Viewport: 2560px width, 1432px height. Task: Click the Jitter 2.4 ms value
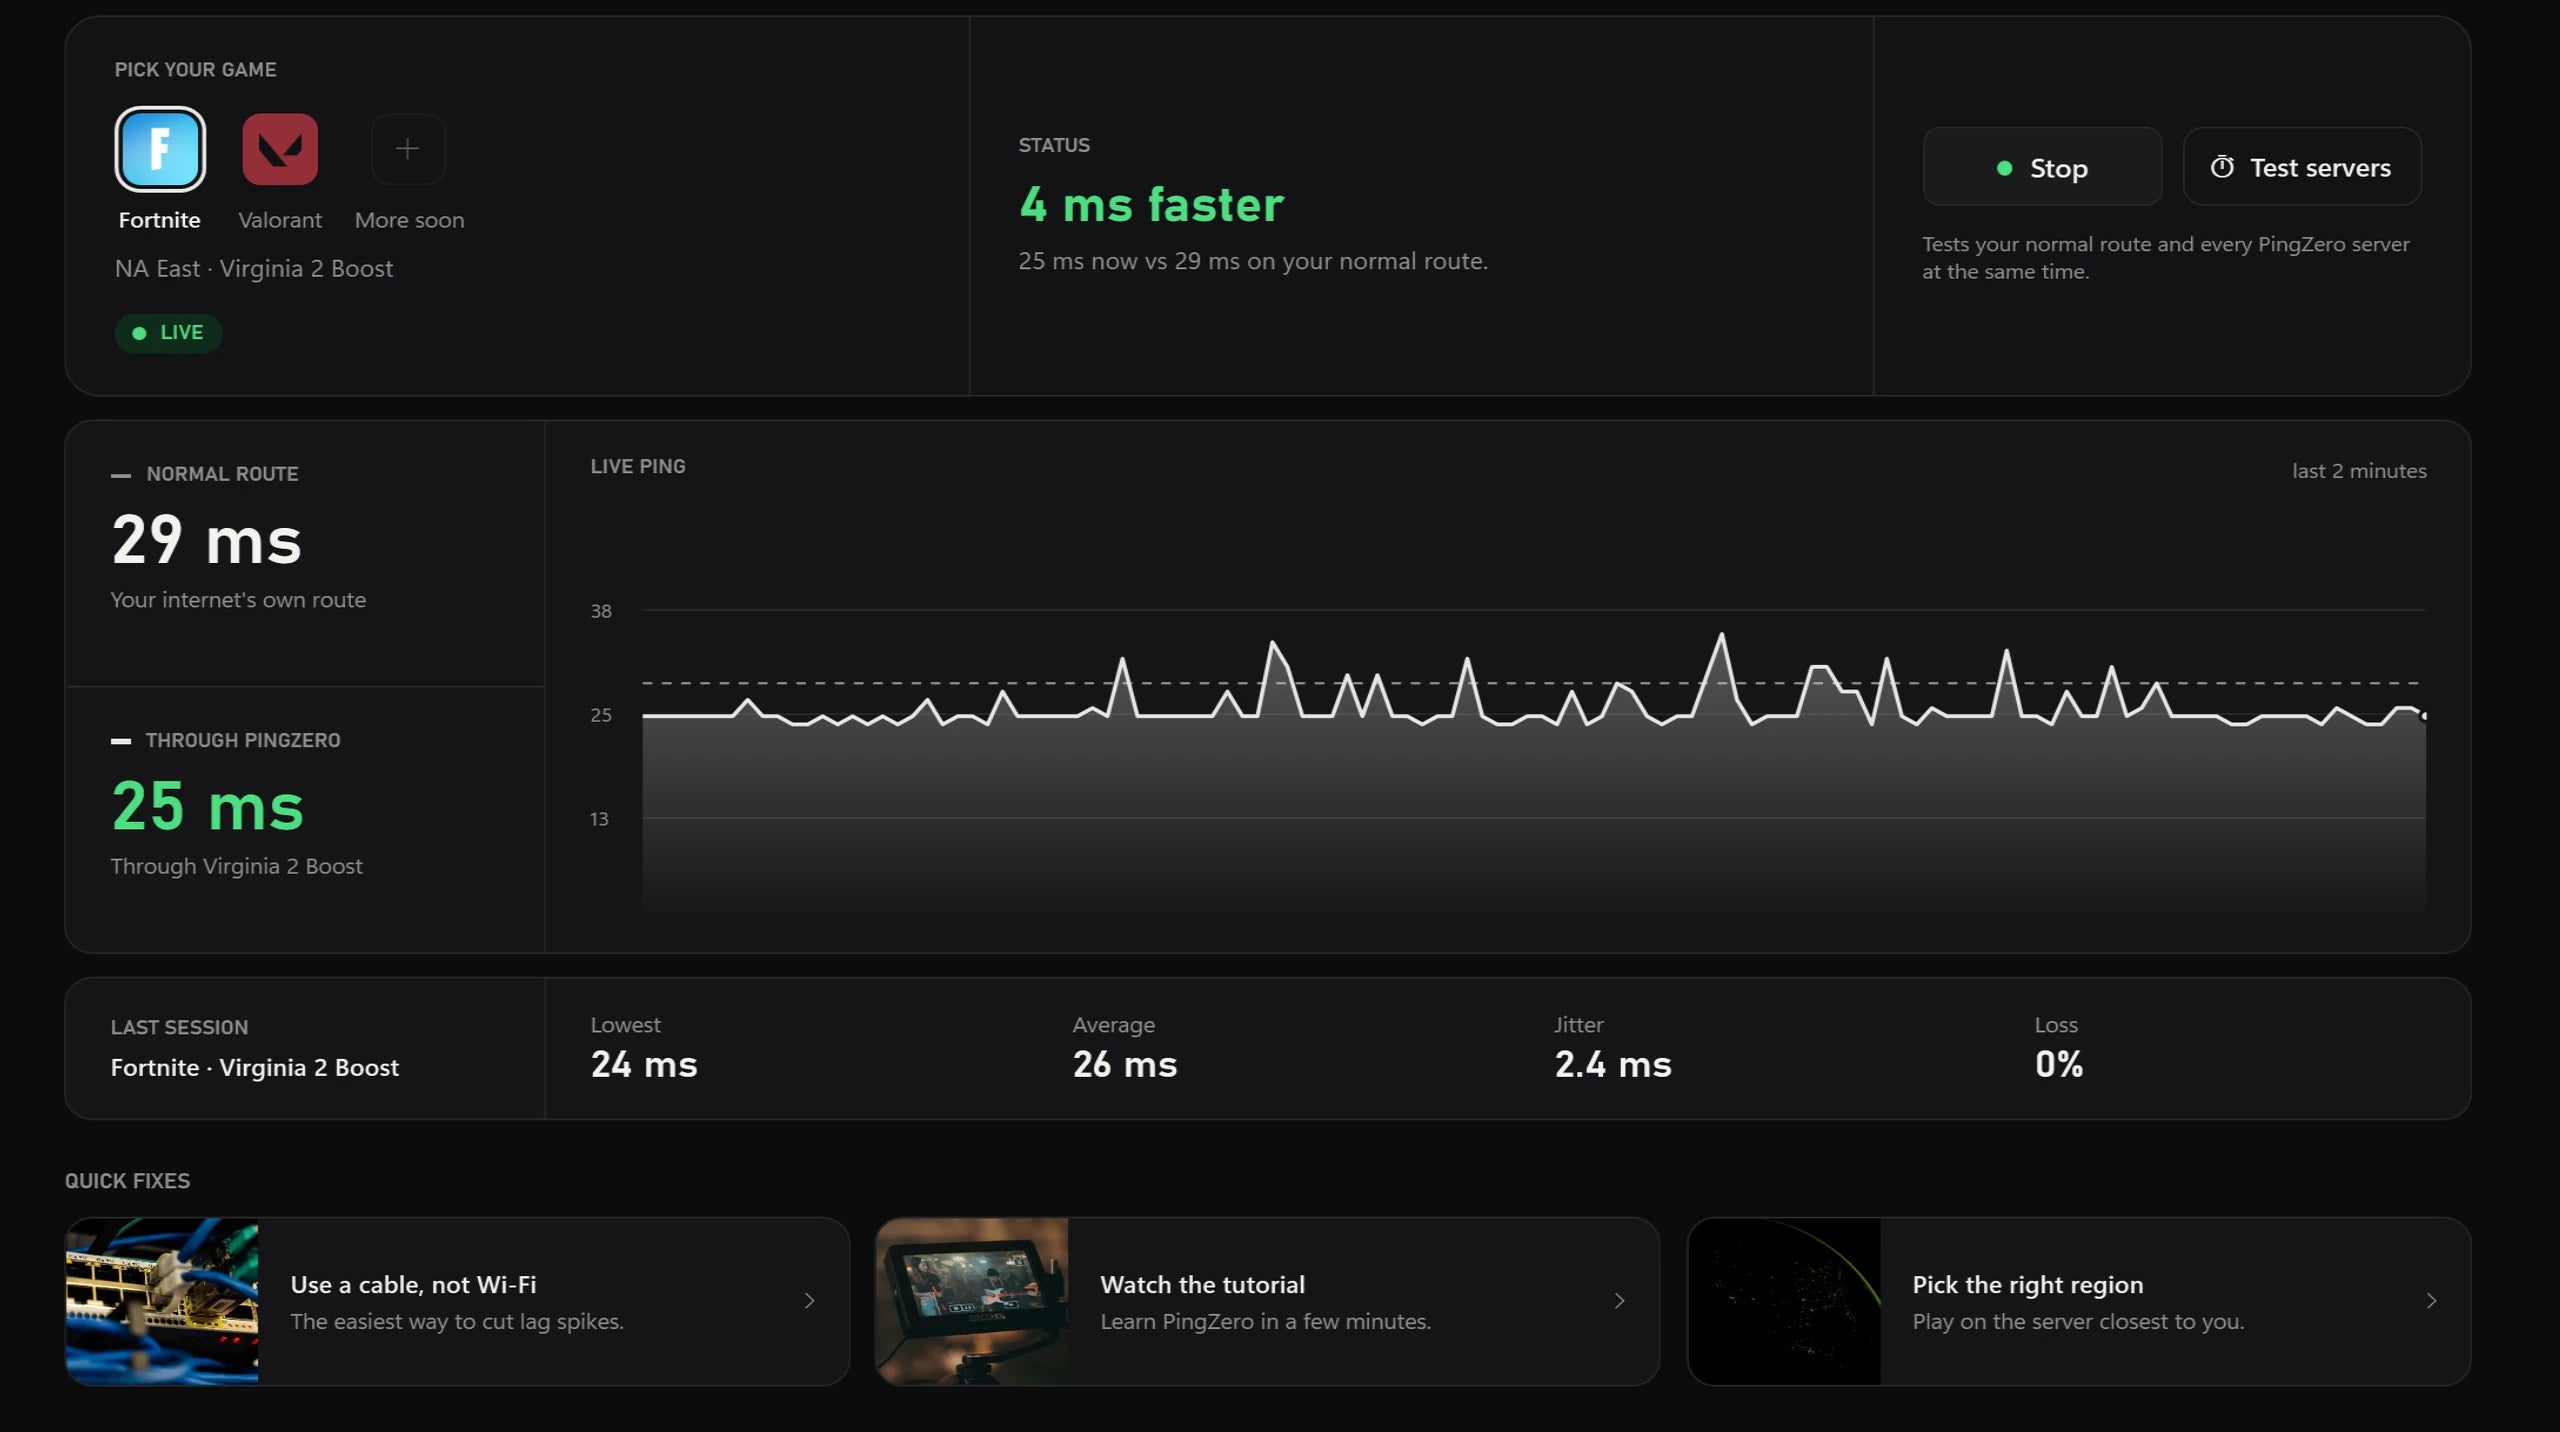point(1613,1064)
